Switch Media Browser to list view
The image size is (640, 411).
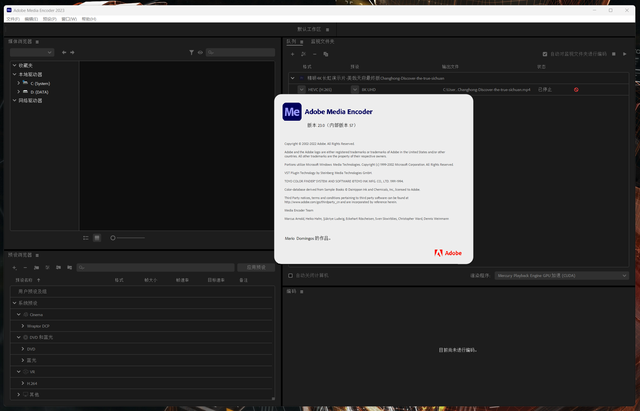coord(86,238)
